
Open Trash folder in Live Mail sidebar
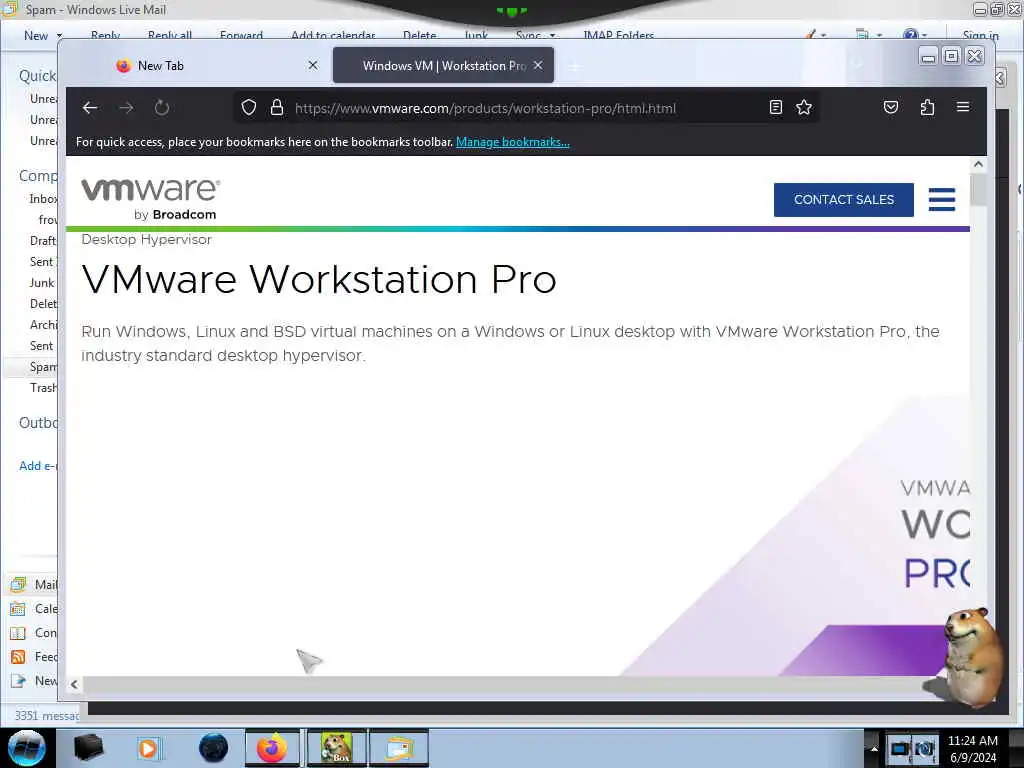[x=43, y=388]
